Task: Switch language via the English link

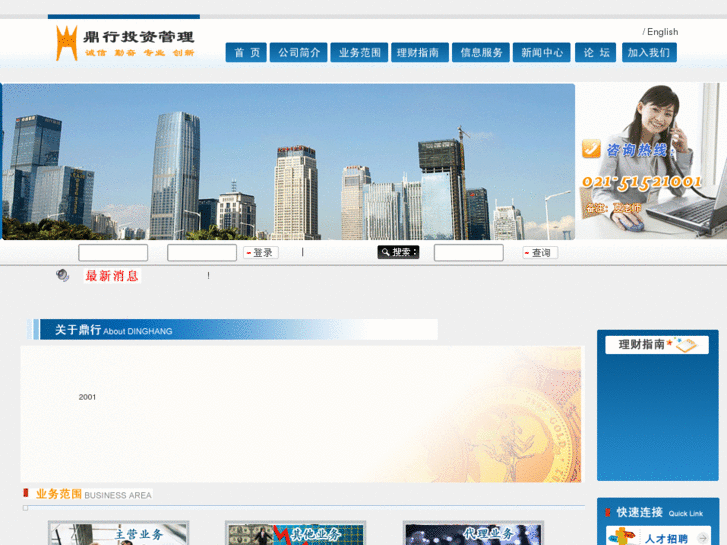Action: tap(663, 32)
